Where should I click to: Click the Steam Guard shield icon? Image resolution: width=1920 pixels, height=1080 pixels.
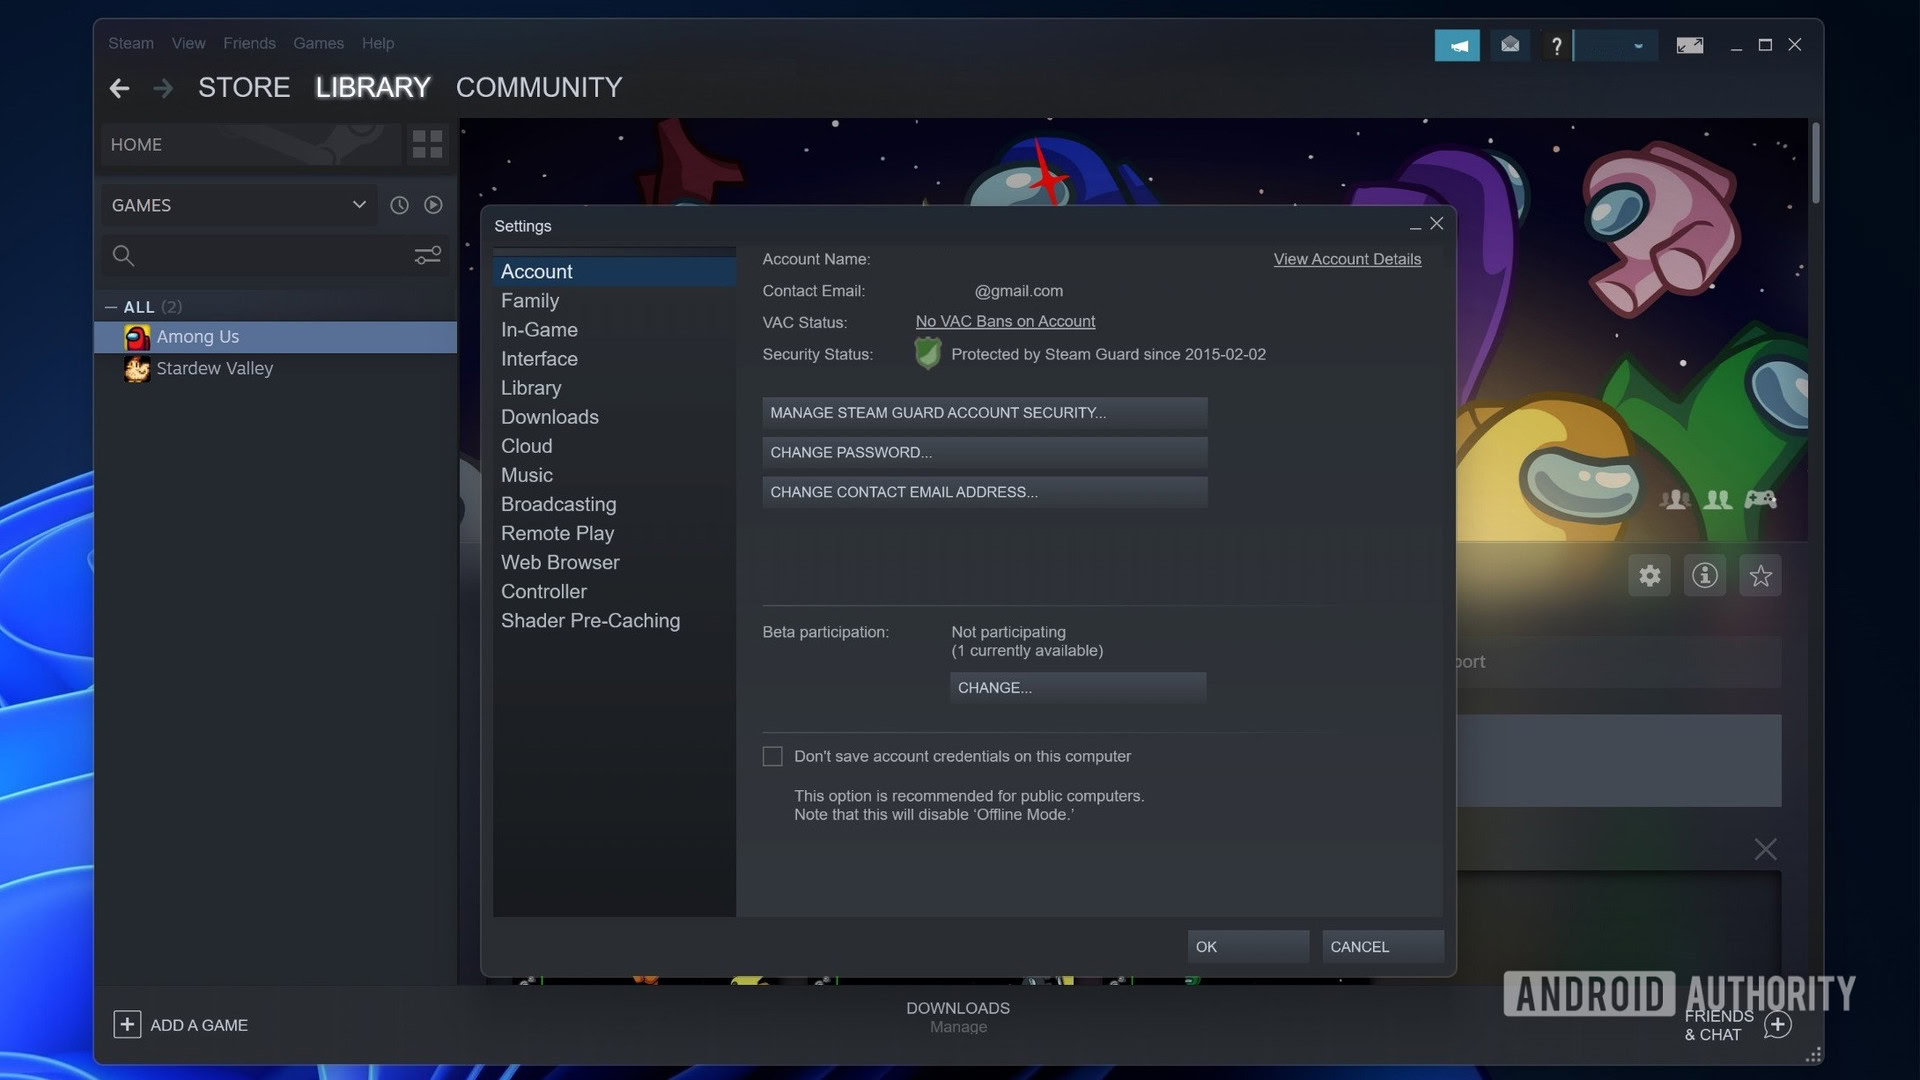click(927, 352)
